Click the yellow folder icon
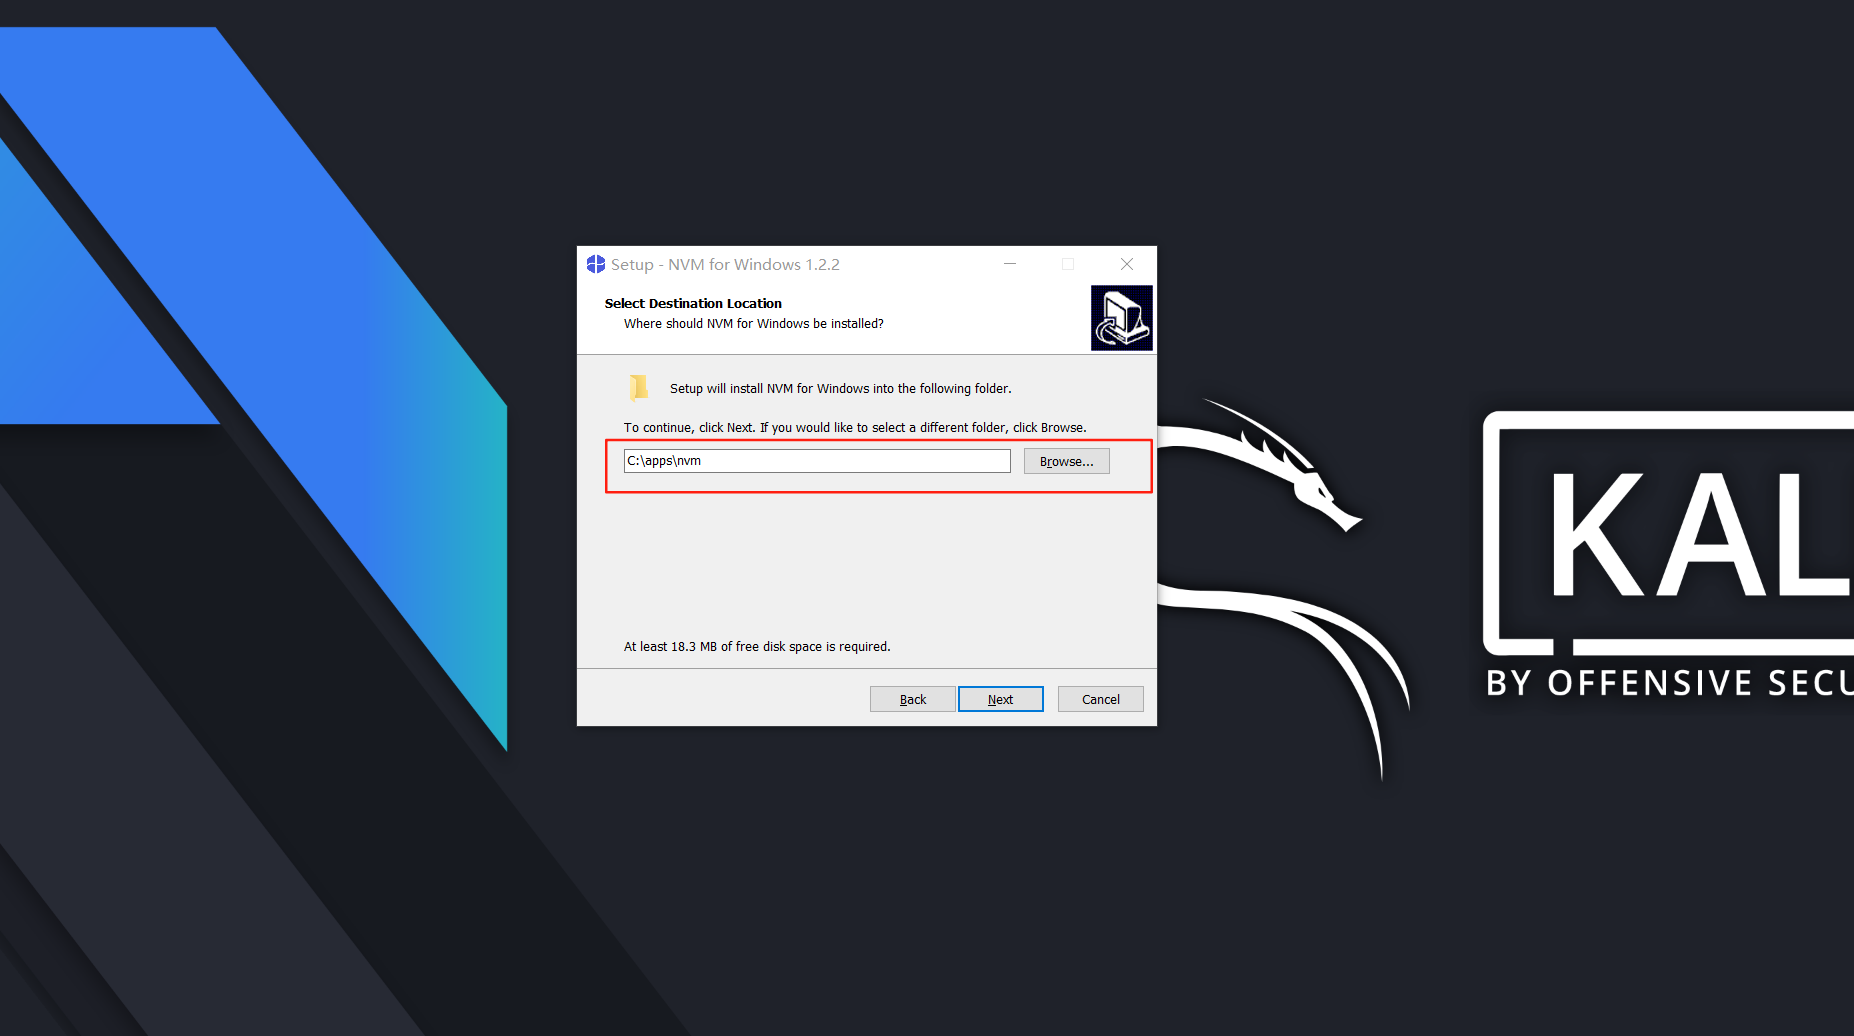Viewport: 1854px width, 1036px height. [639, 388]
